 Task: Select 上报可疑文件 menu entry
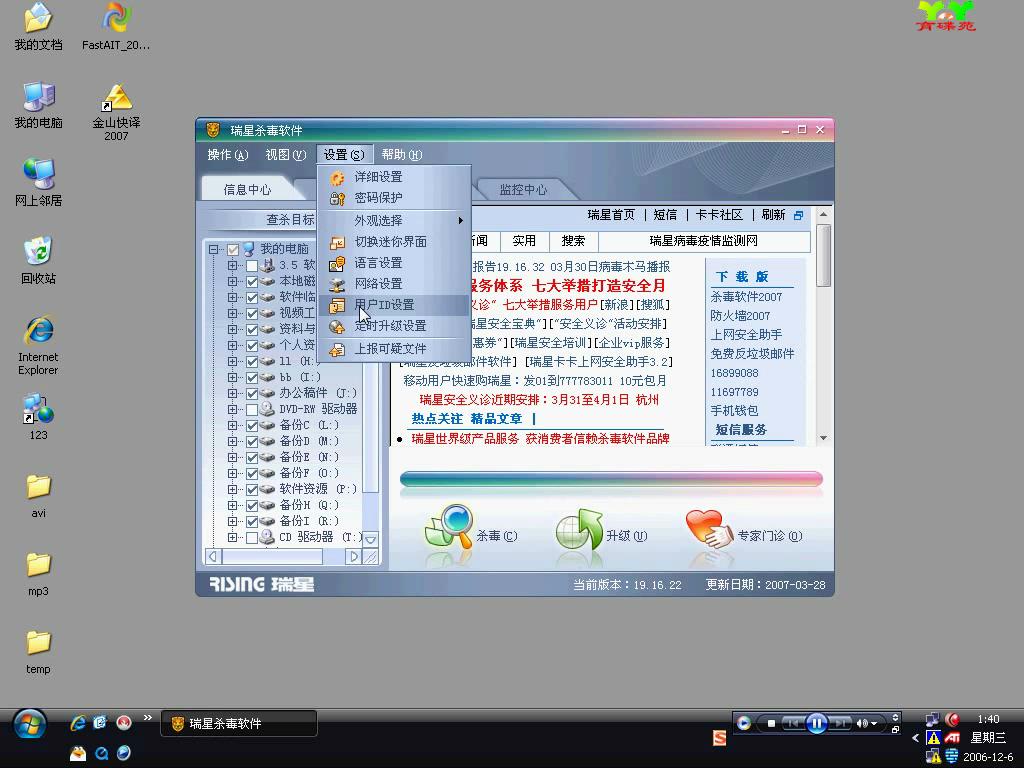393,349
